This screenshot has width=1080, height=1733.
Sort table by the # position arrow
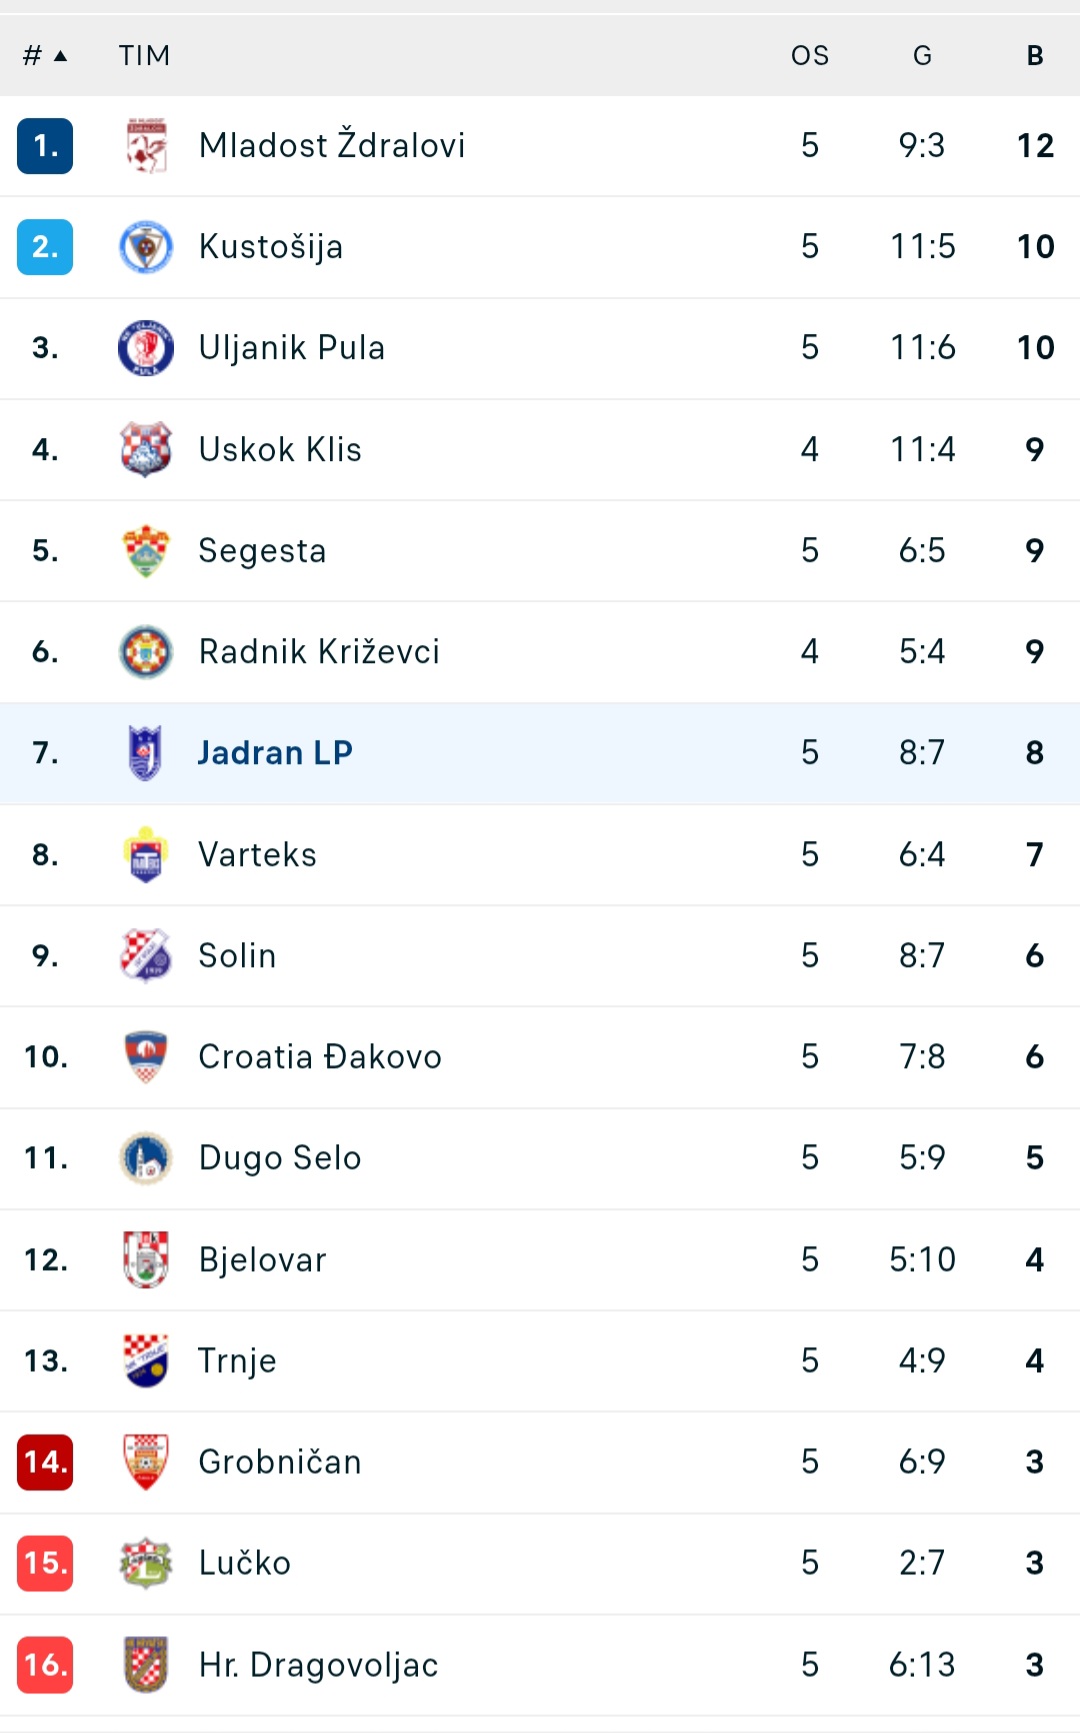pyautogui.click(x=45, y=56)
